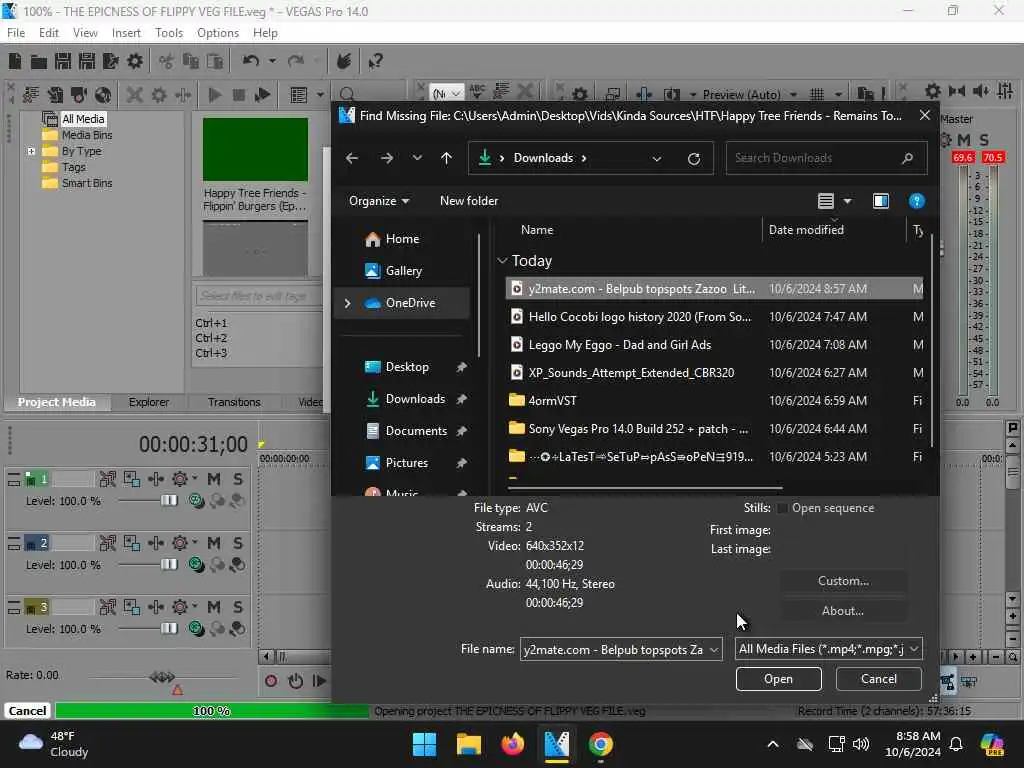Image resolution: width=1024 pixels, height=768 pixels.
Task: Open file dialog help icon
Action: (x=916, y=201)
